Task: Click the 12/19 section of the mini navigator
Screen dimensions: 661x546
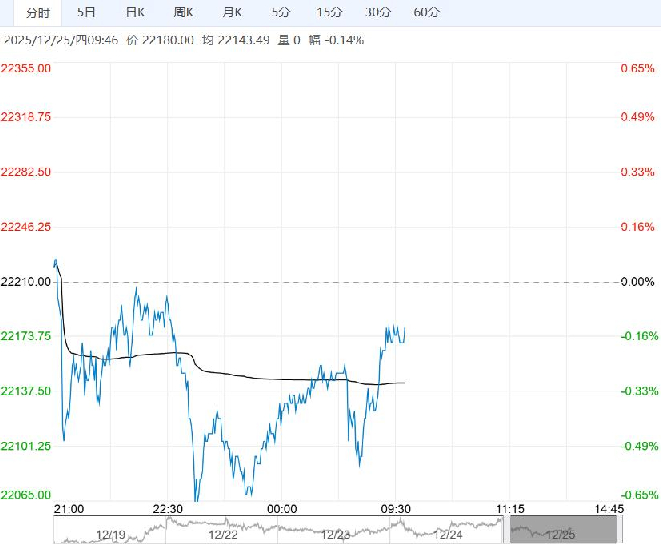Action: point(110,533)
